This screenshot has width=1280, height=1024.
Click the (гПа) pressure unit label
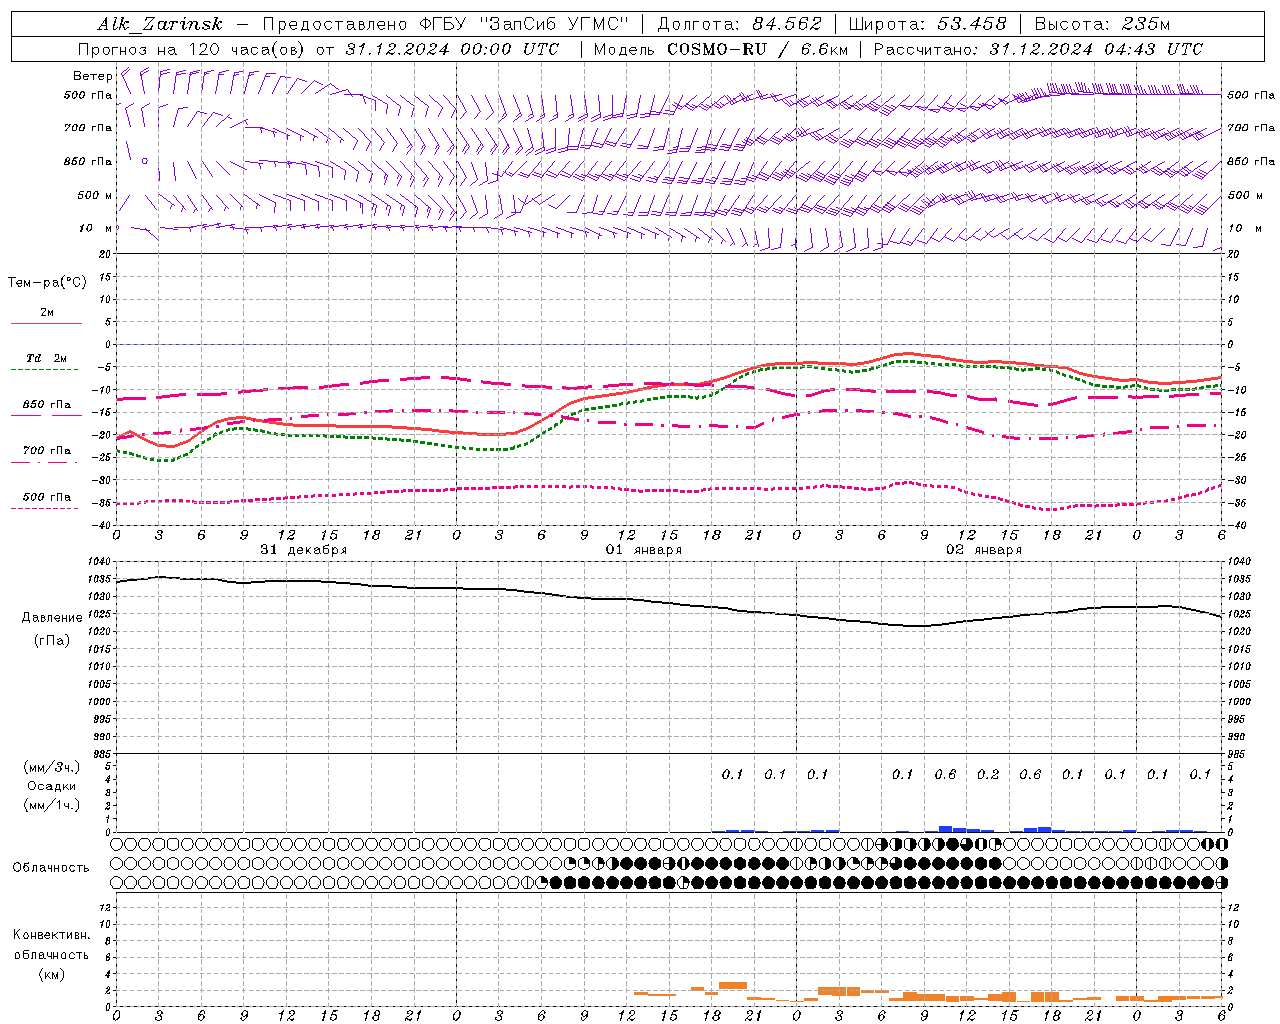point(52,640)
